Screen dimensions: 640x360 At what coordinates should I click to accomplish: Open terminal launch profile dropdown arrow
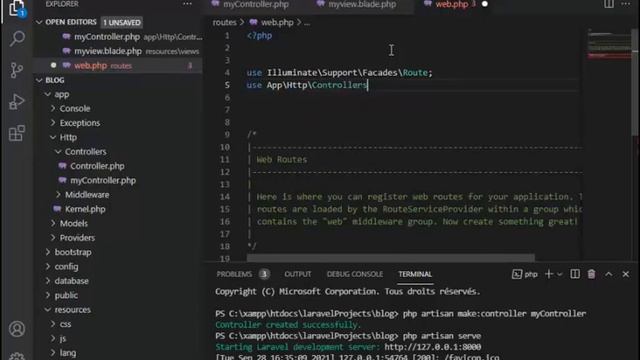click(560, 274)
